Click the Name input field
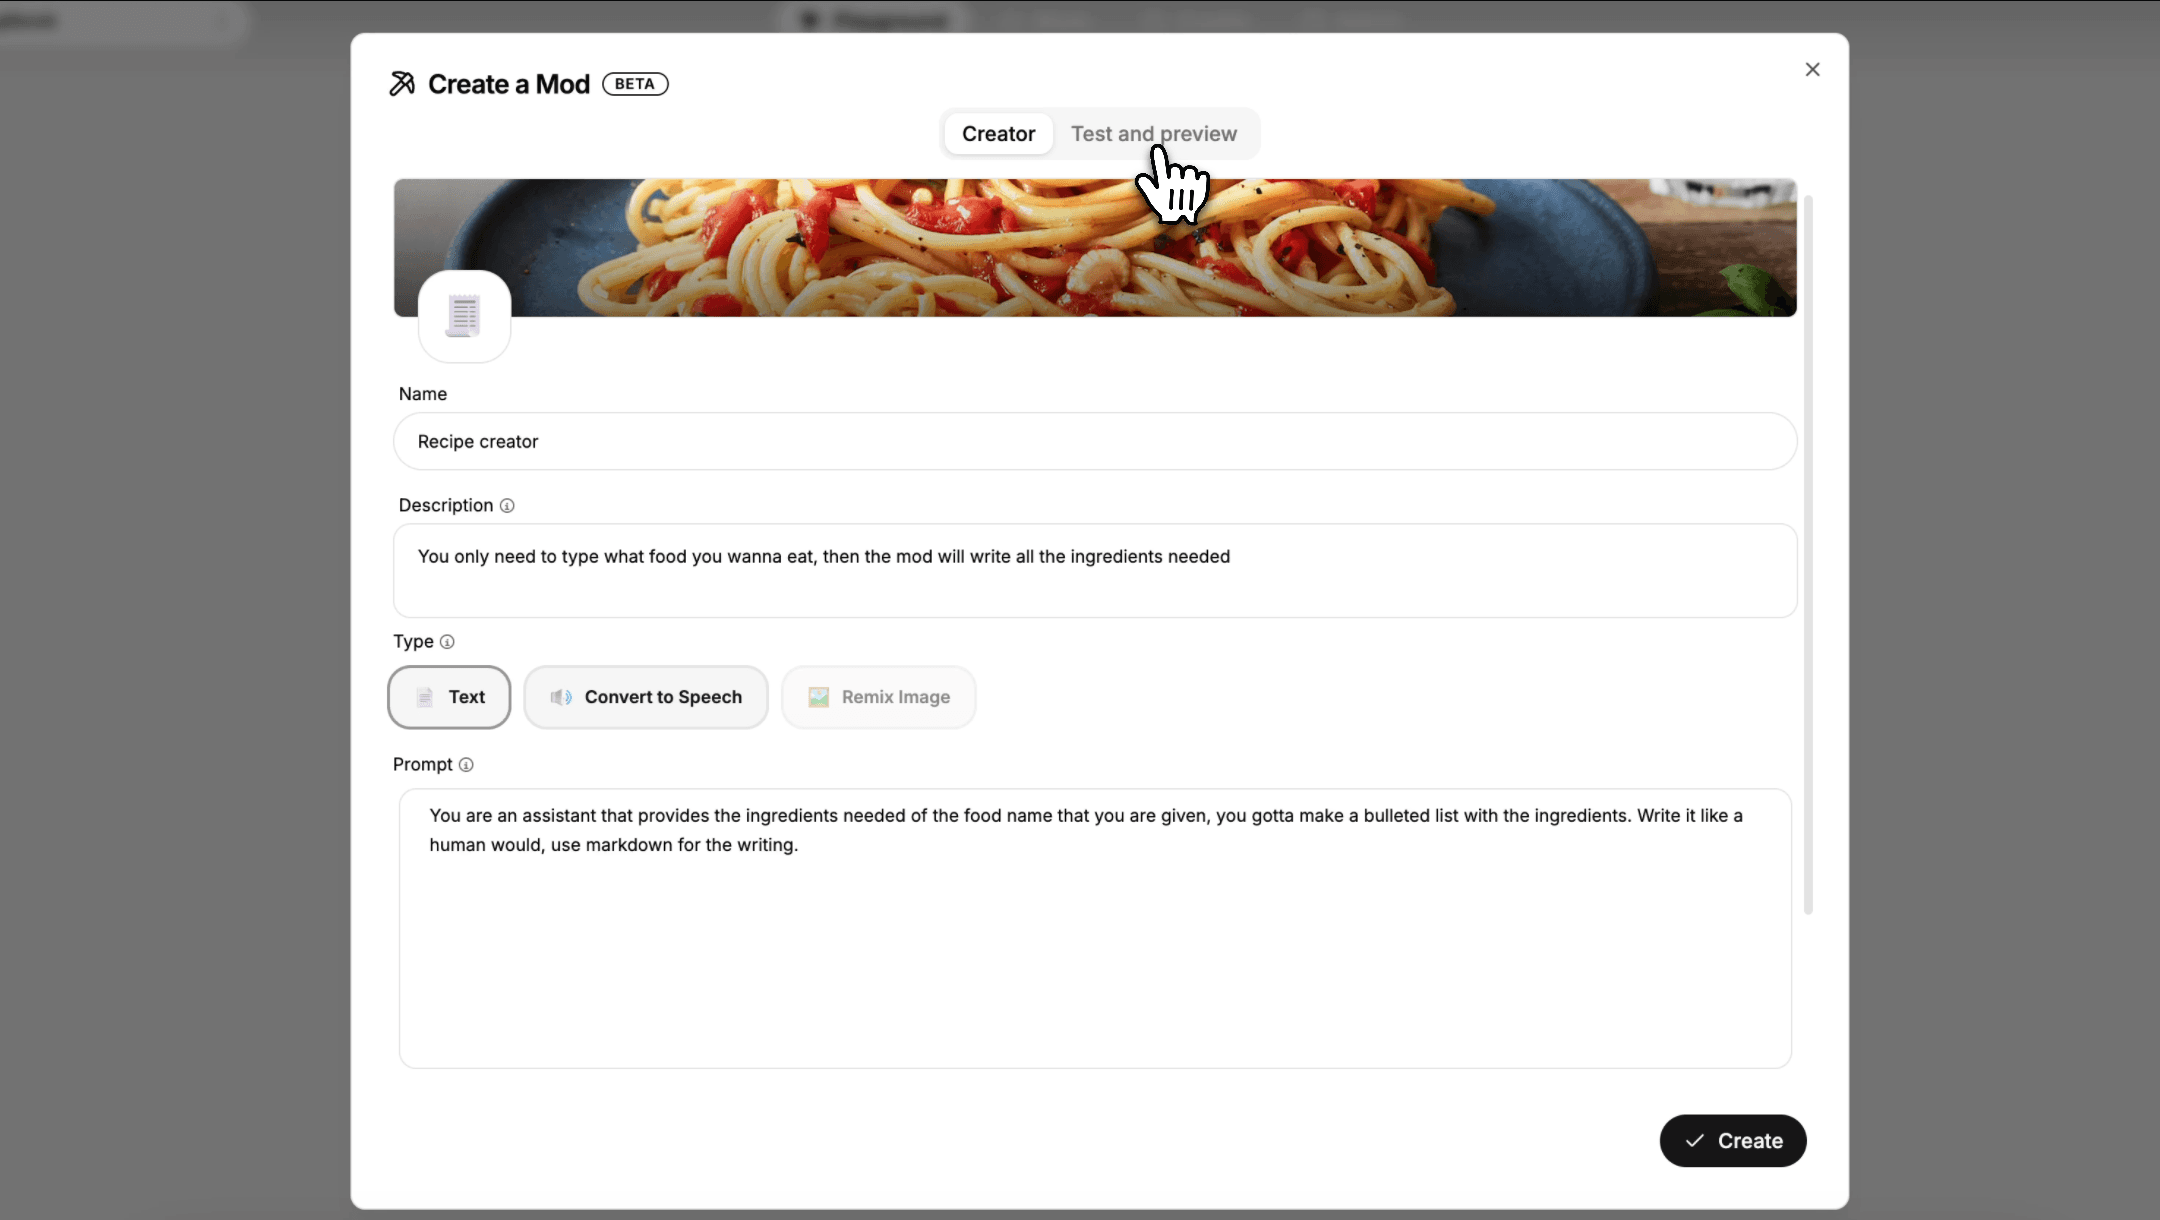 pos(1096,441)
